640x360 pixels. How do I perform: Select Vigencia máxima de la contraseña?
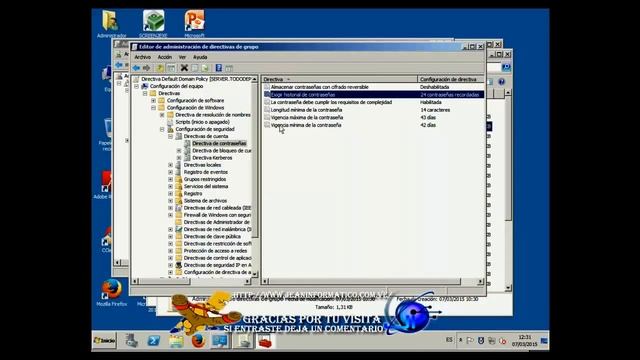(307, 118)
